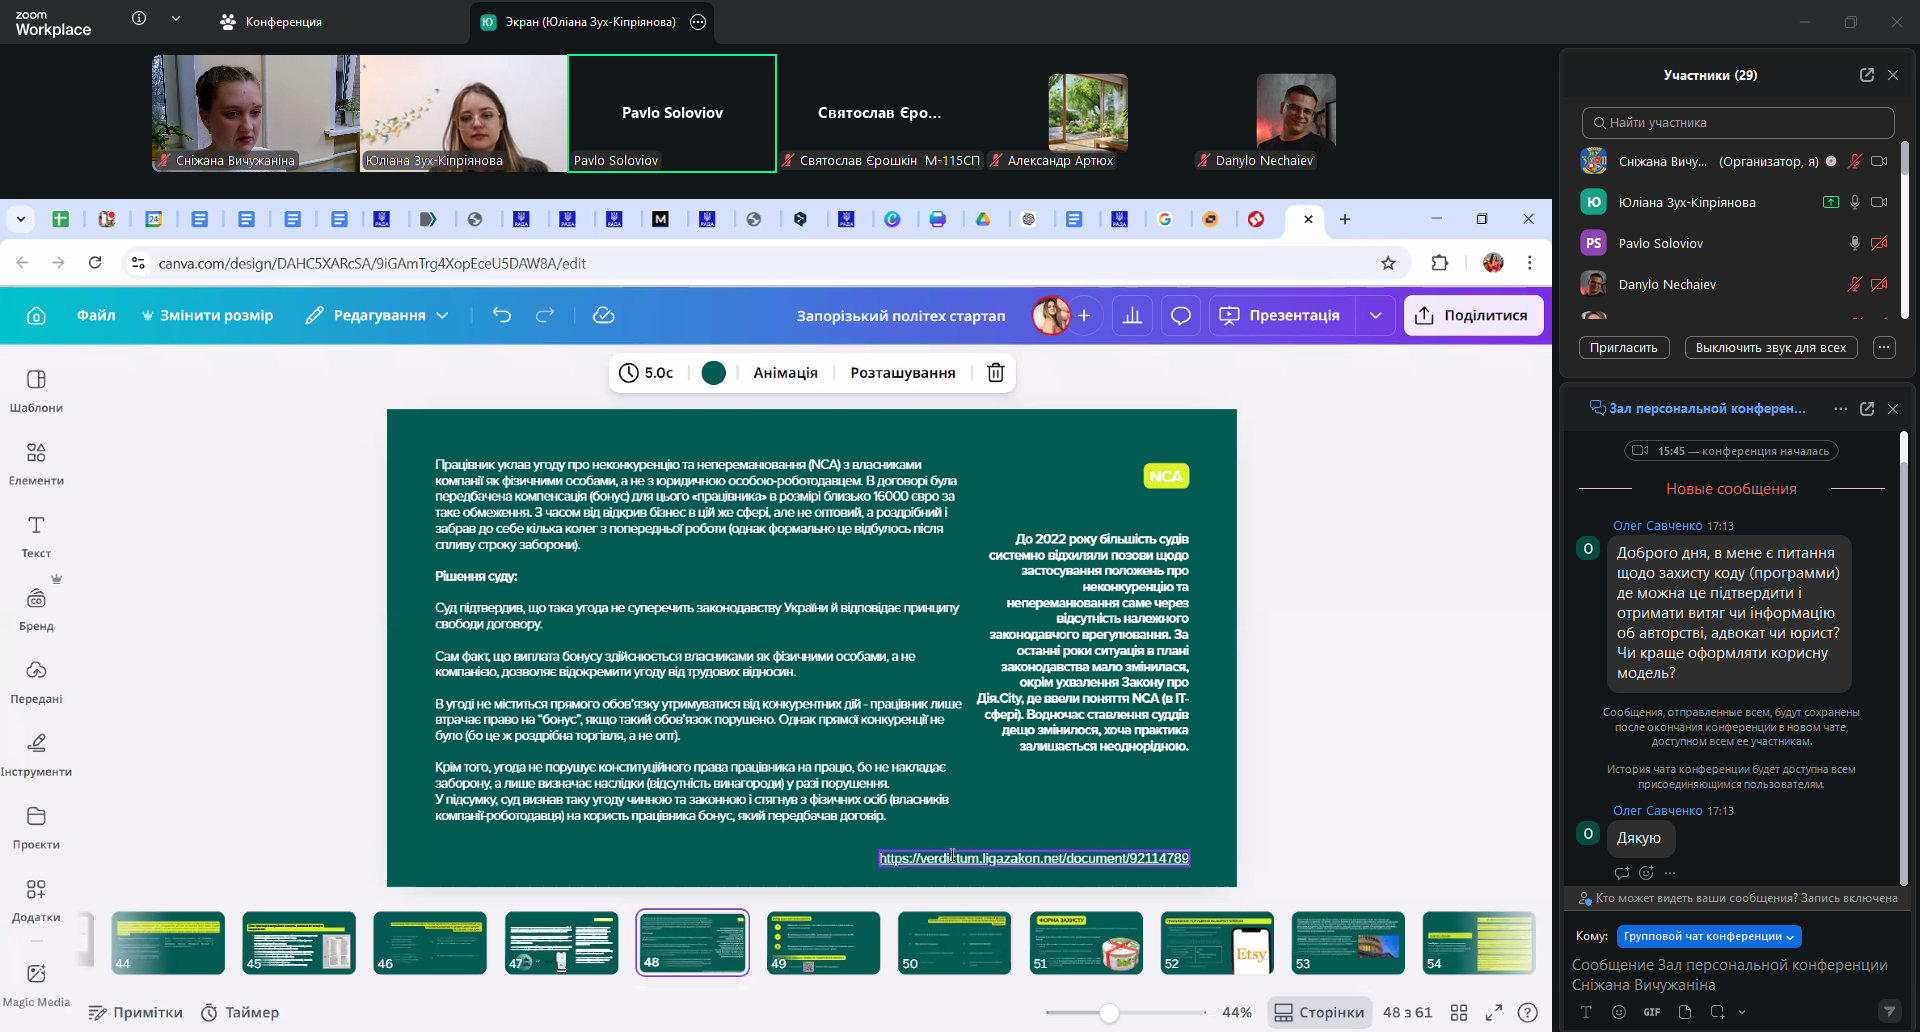Select the Text tool in sidebar
This screenshot has height=1032, width=1920.
tap(36, 535)
